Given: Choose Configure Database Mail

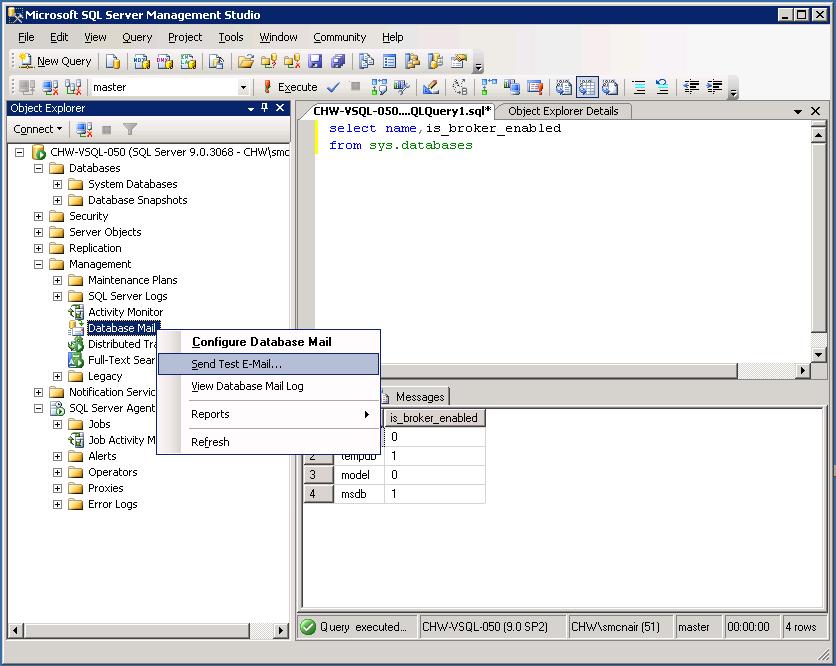Looking at the screenshot, I should 269,342.
